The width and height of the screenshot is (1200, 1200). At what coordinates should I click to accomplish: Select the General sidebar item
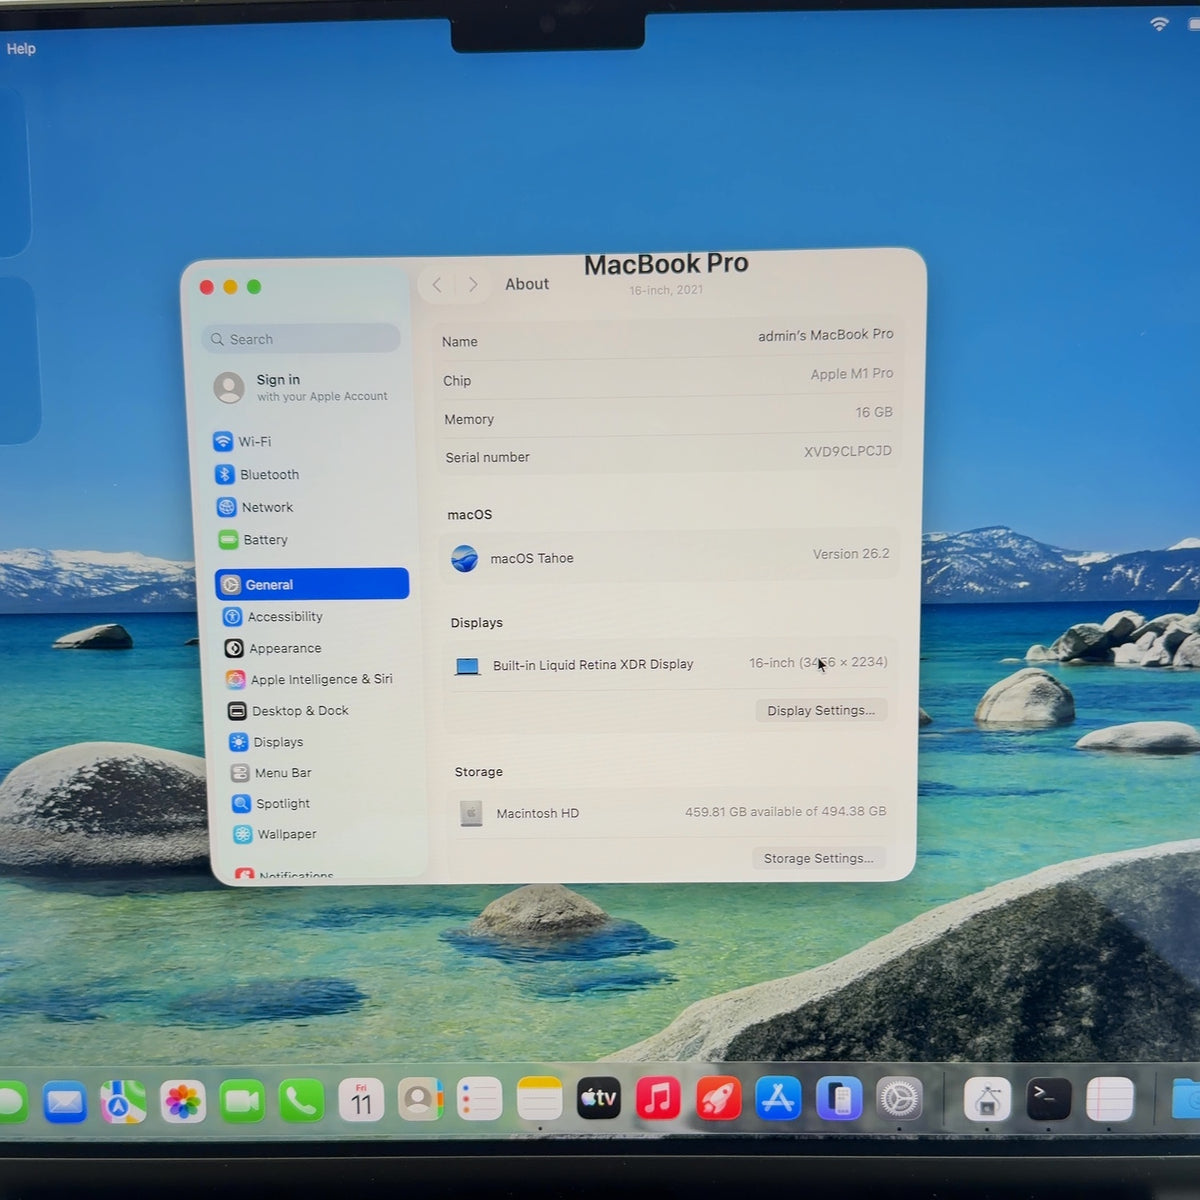312,584
